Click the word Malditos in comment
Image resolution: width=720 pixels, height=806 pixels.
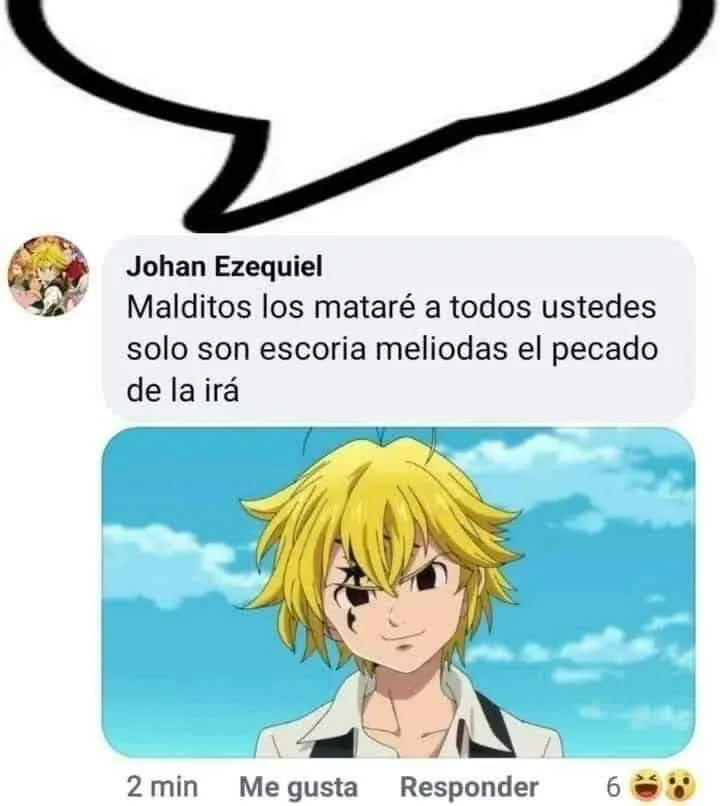(x=189, y=307)
